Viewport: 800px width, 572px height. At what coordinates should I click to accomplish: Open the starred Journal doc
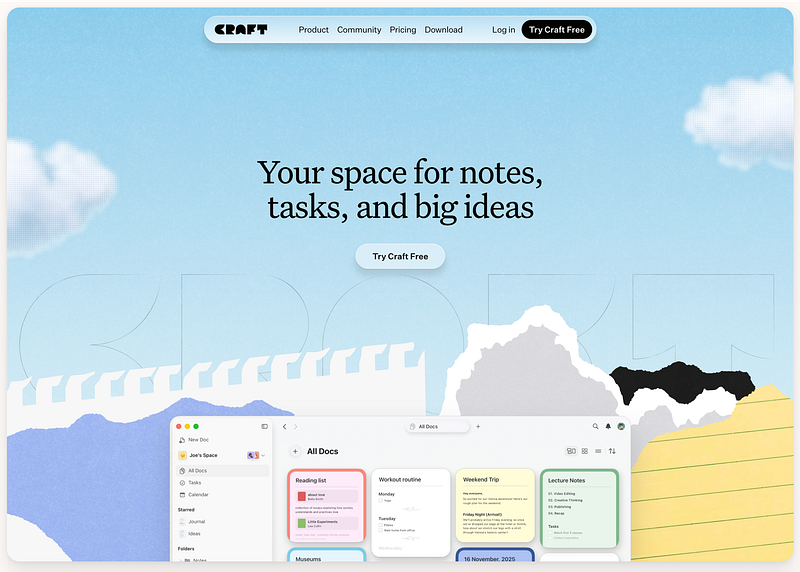point(192,521)
